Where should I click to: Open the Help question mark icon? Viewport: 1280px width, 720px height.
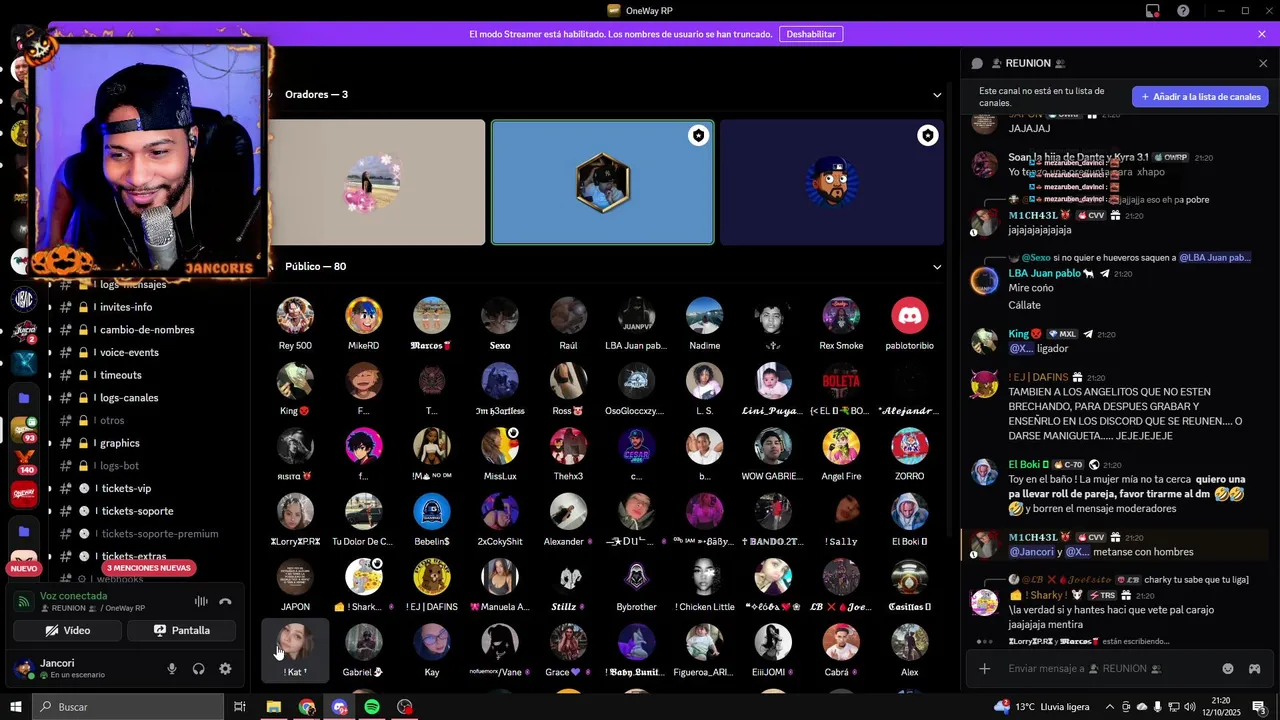1183,11
